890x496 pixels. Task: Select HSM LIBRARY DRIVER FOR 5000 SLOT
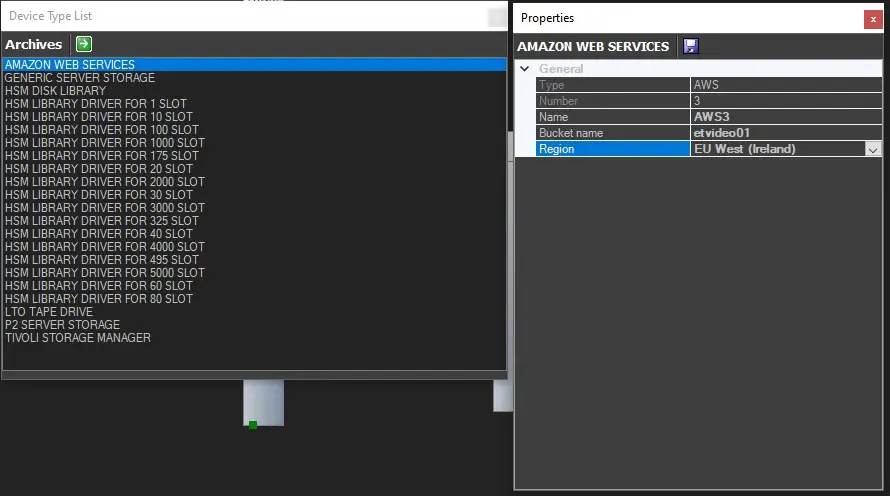coord(104,273)
